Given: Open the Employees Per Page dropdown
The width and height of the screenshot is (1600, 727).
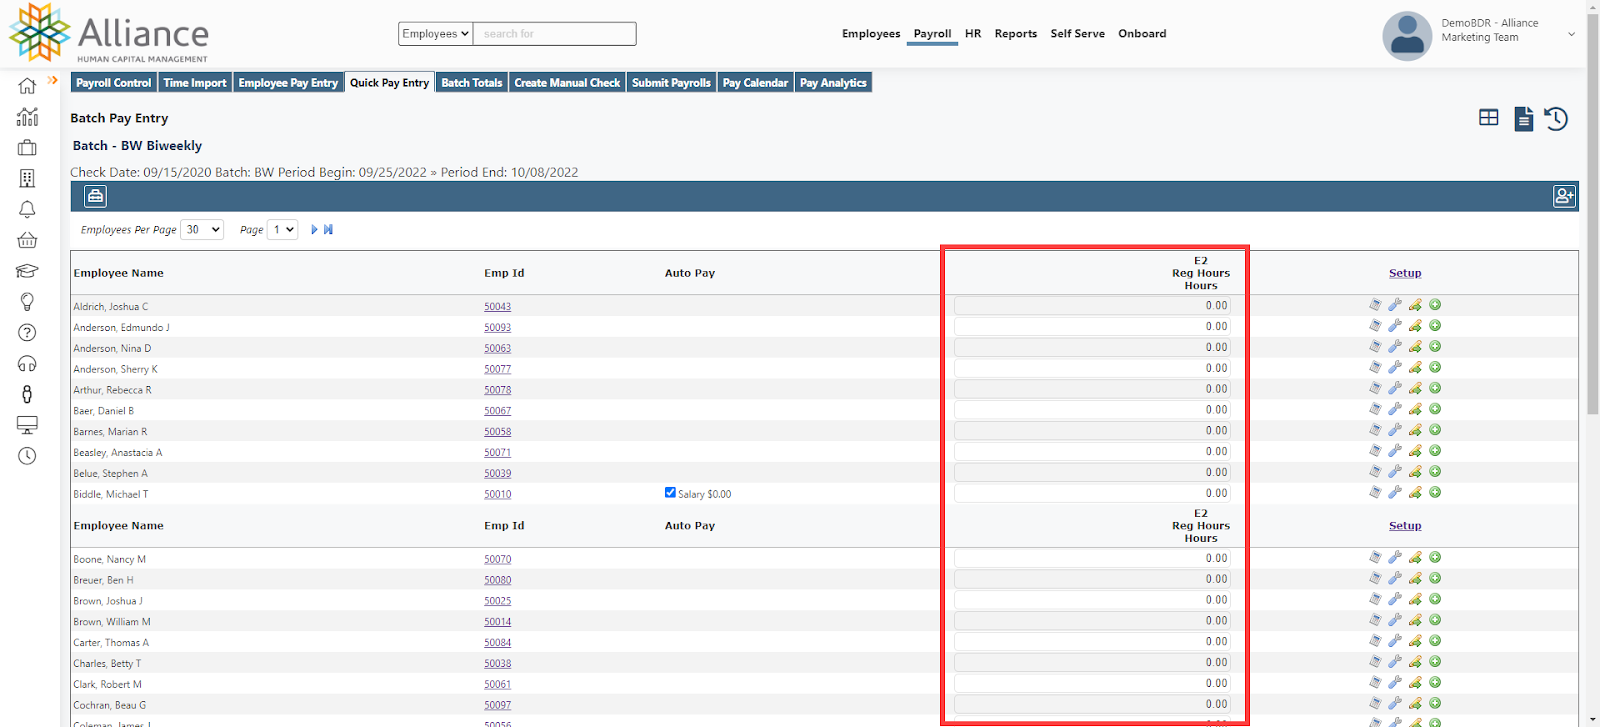Looking at the screenshot, I should (202, 230).
